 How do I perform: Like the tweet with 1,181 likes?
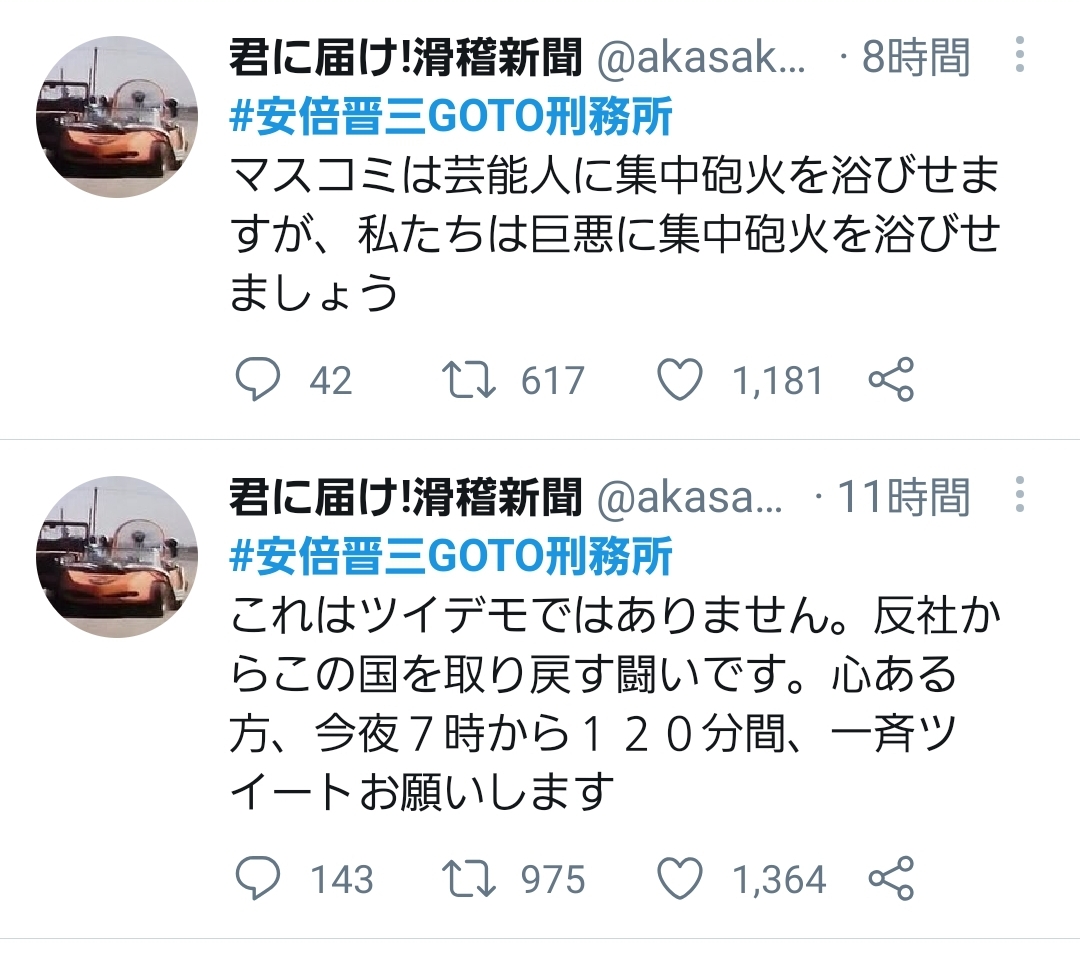tap(681, 380)
